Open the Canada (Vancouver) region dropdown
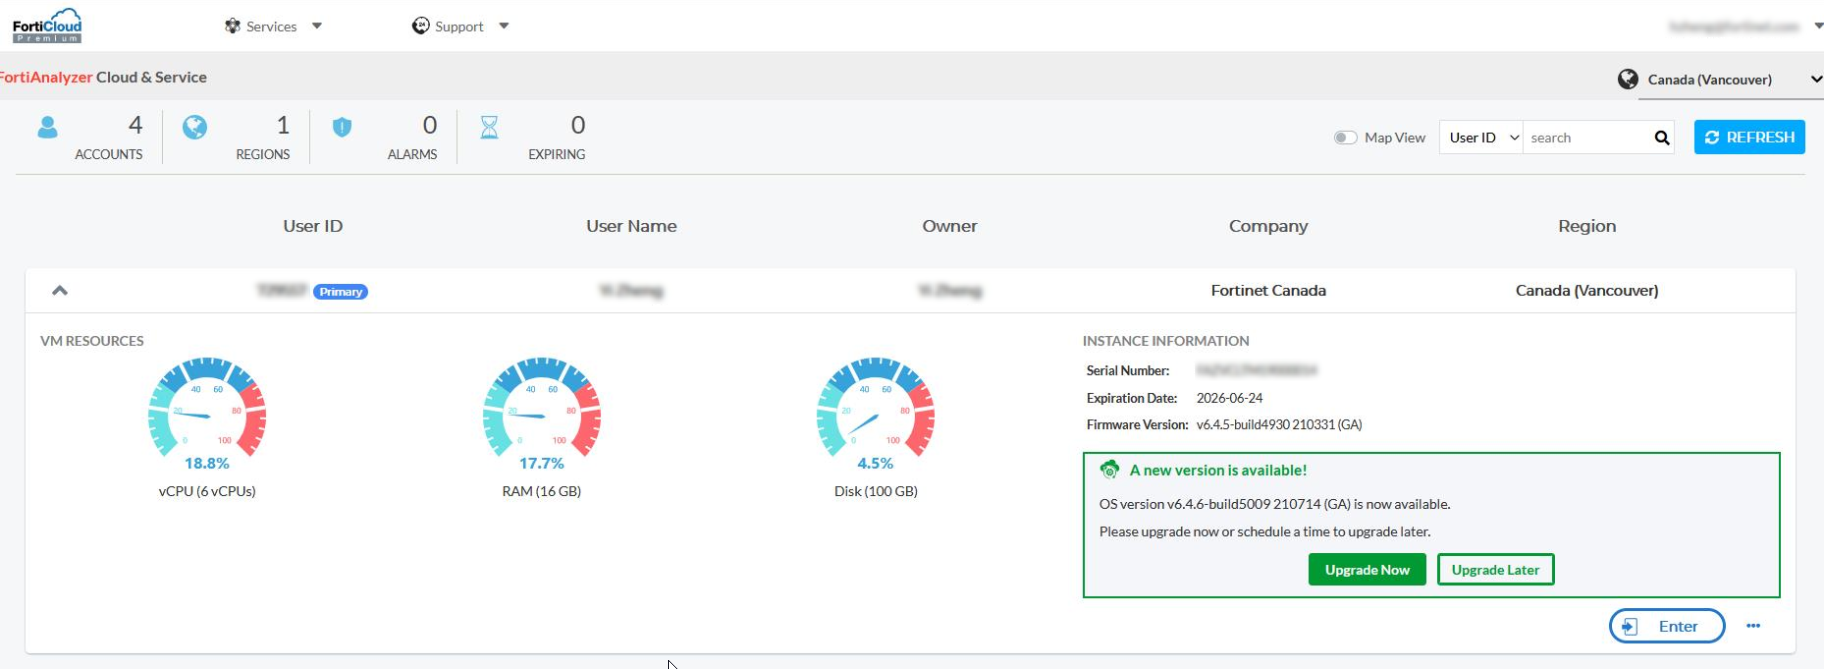 (x=1719, y=80)
